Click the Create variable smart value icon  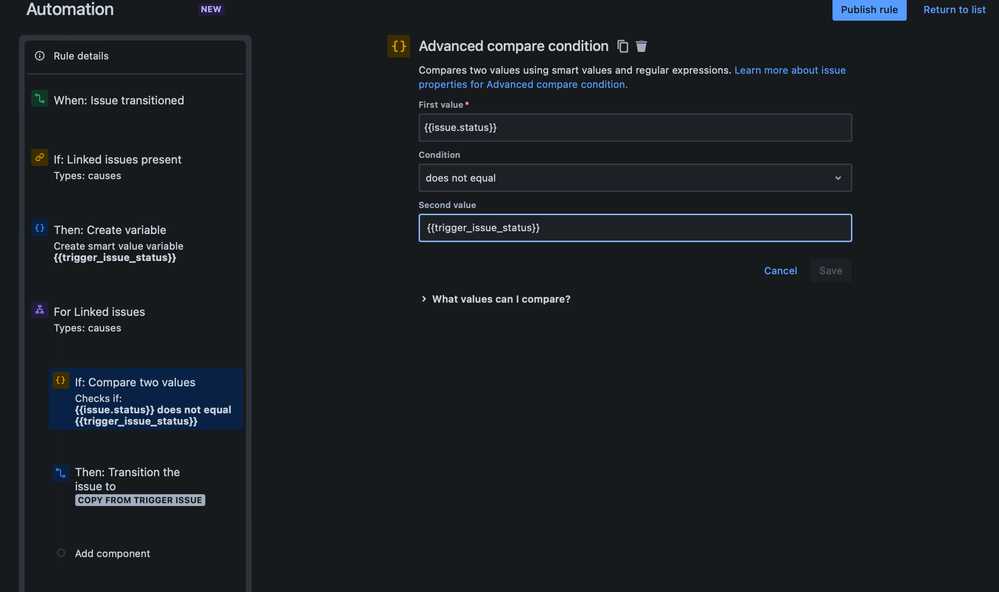click(40, 229)
